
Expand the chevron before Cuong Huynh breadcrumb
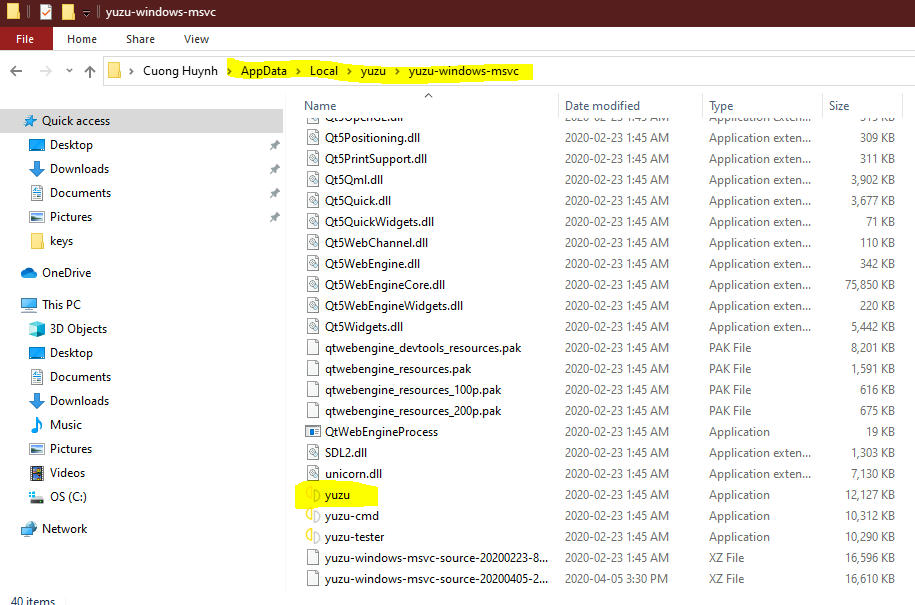pos(131,71)
